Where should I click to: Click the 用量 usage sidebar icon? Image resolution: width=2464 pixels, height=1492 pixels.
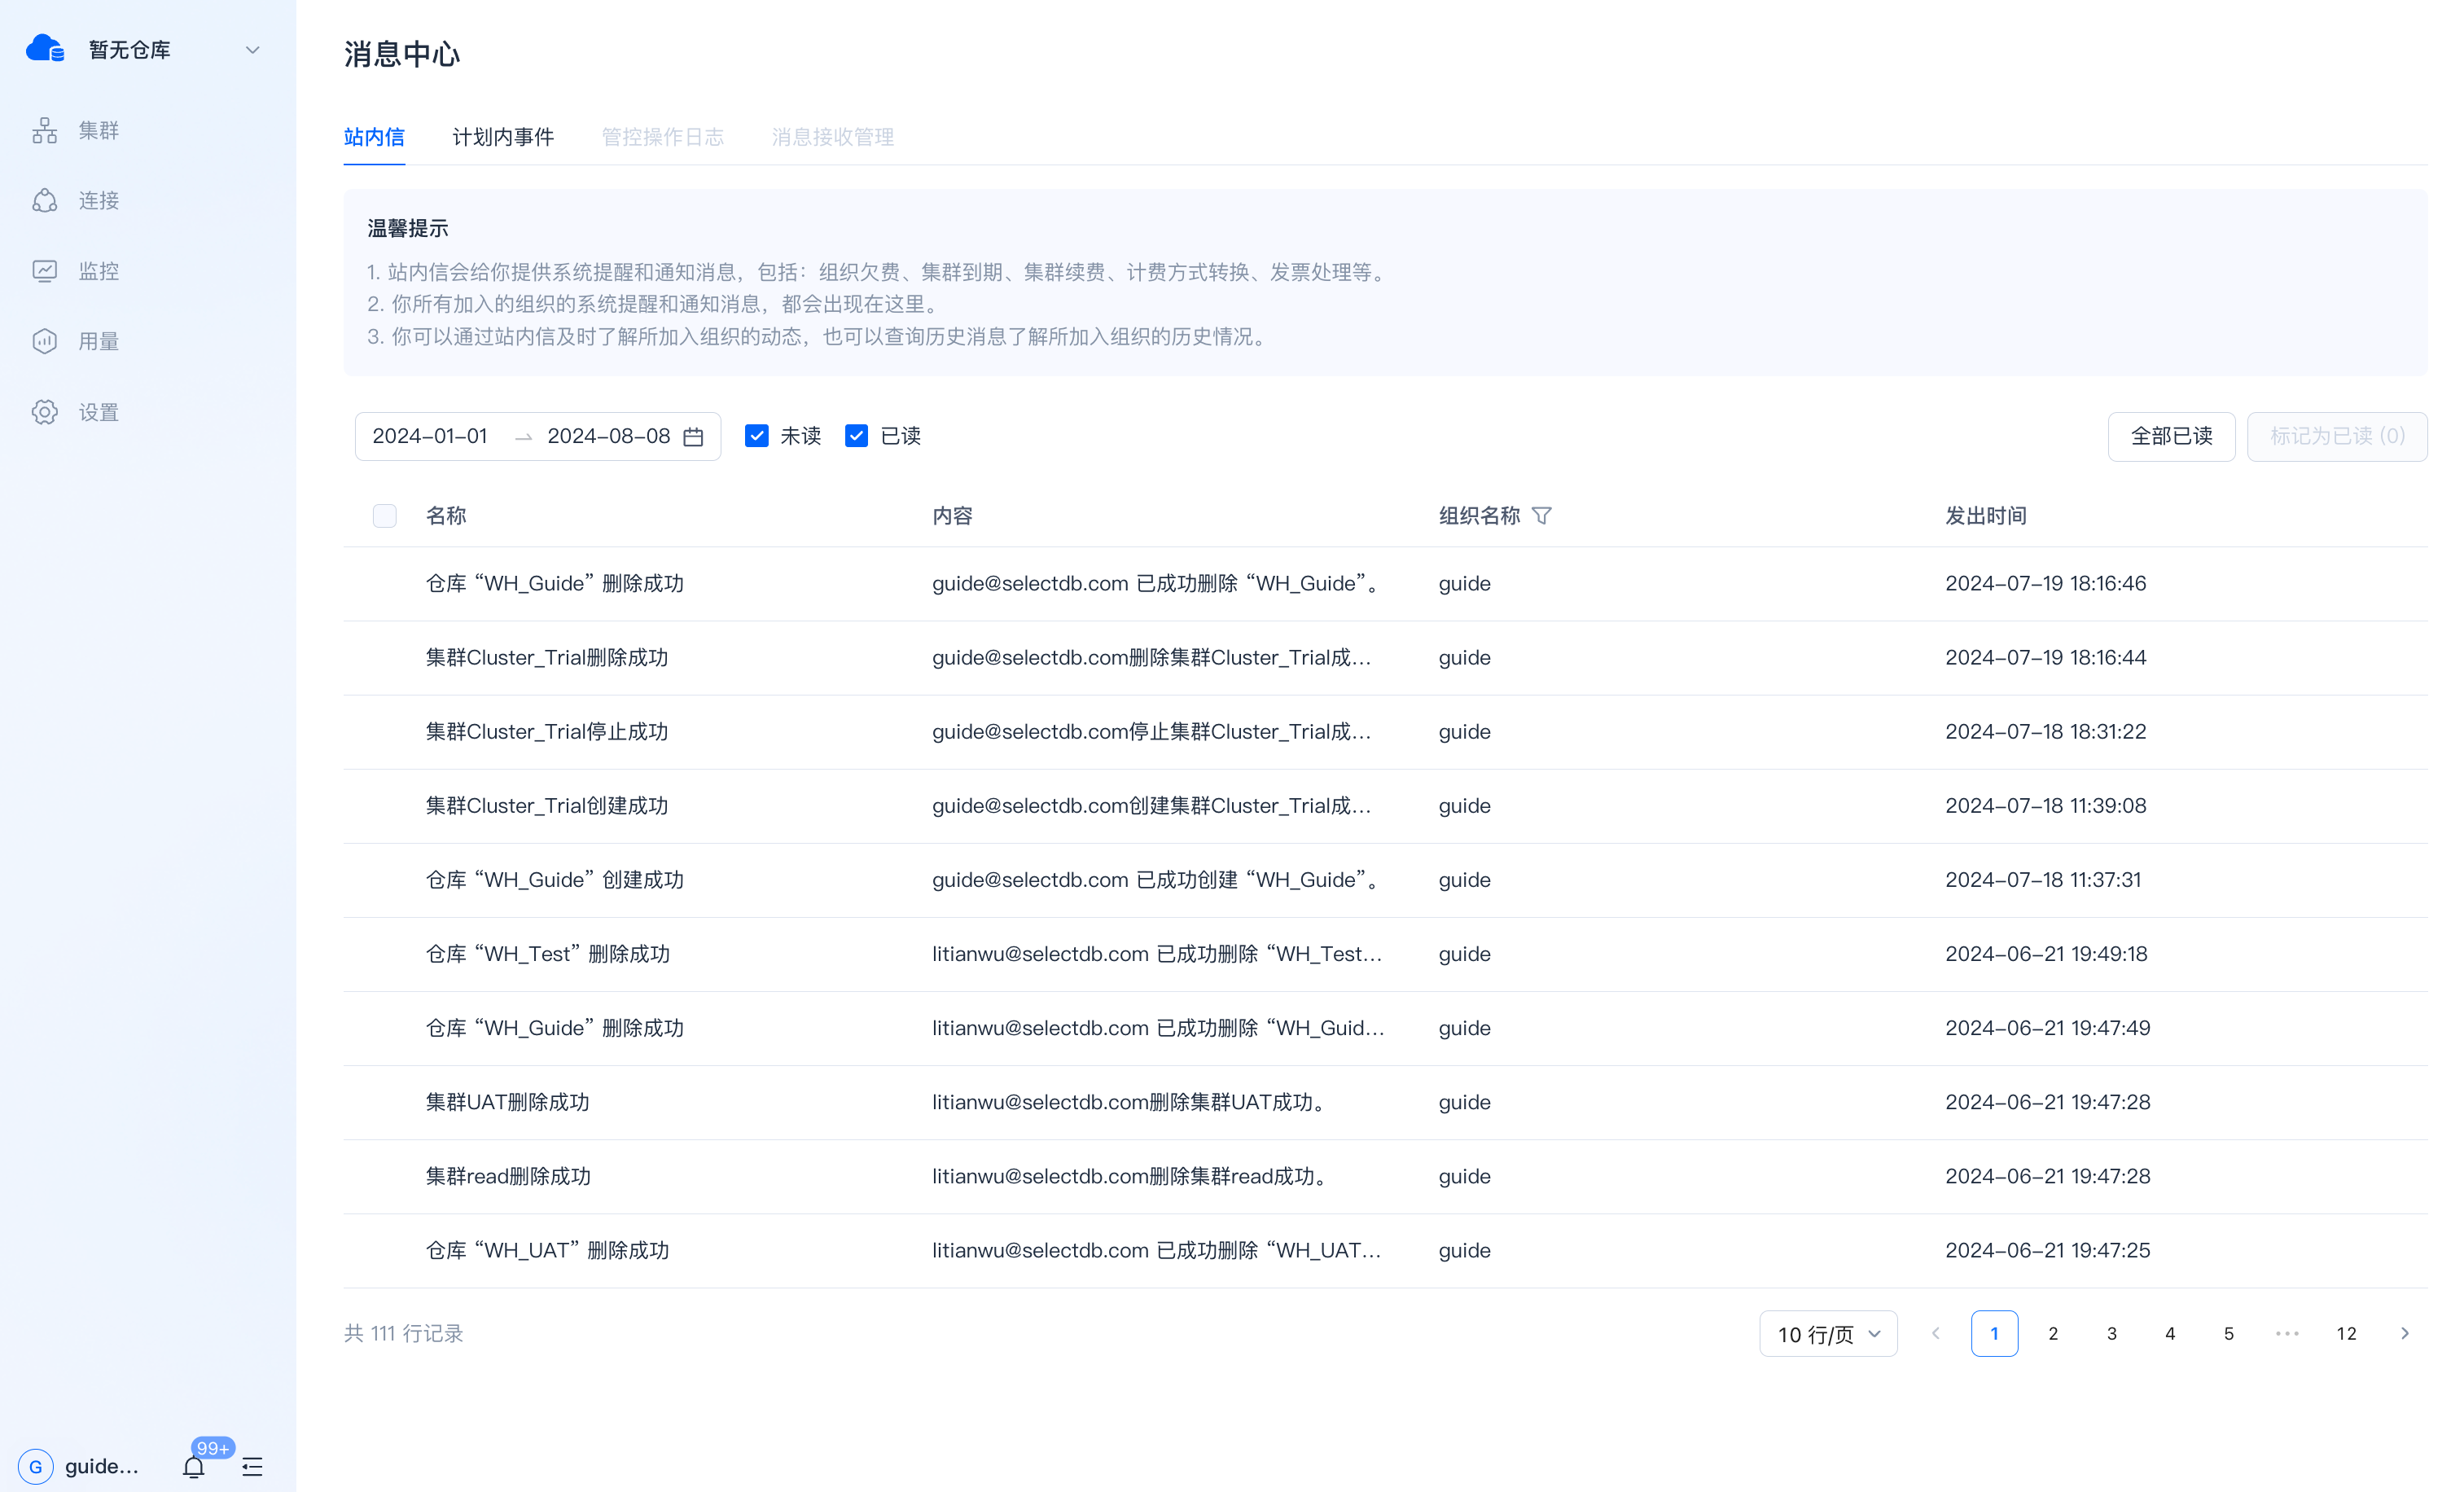click(x=45, y=341)
